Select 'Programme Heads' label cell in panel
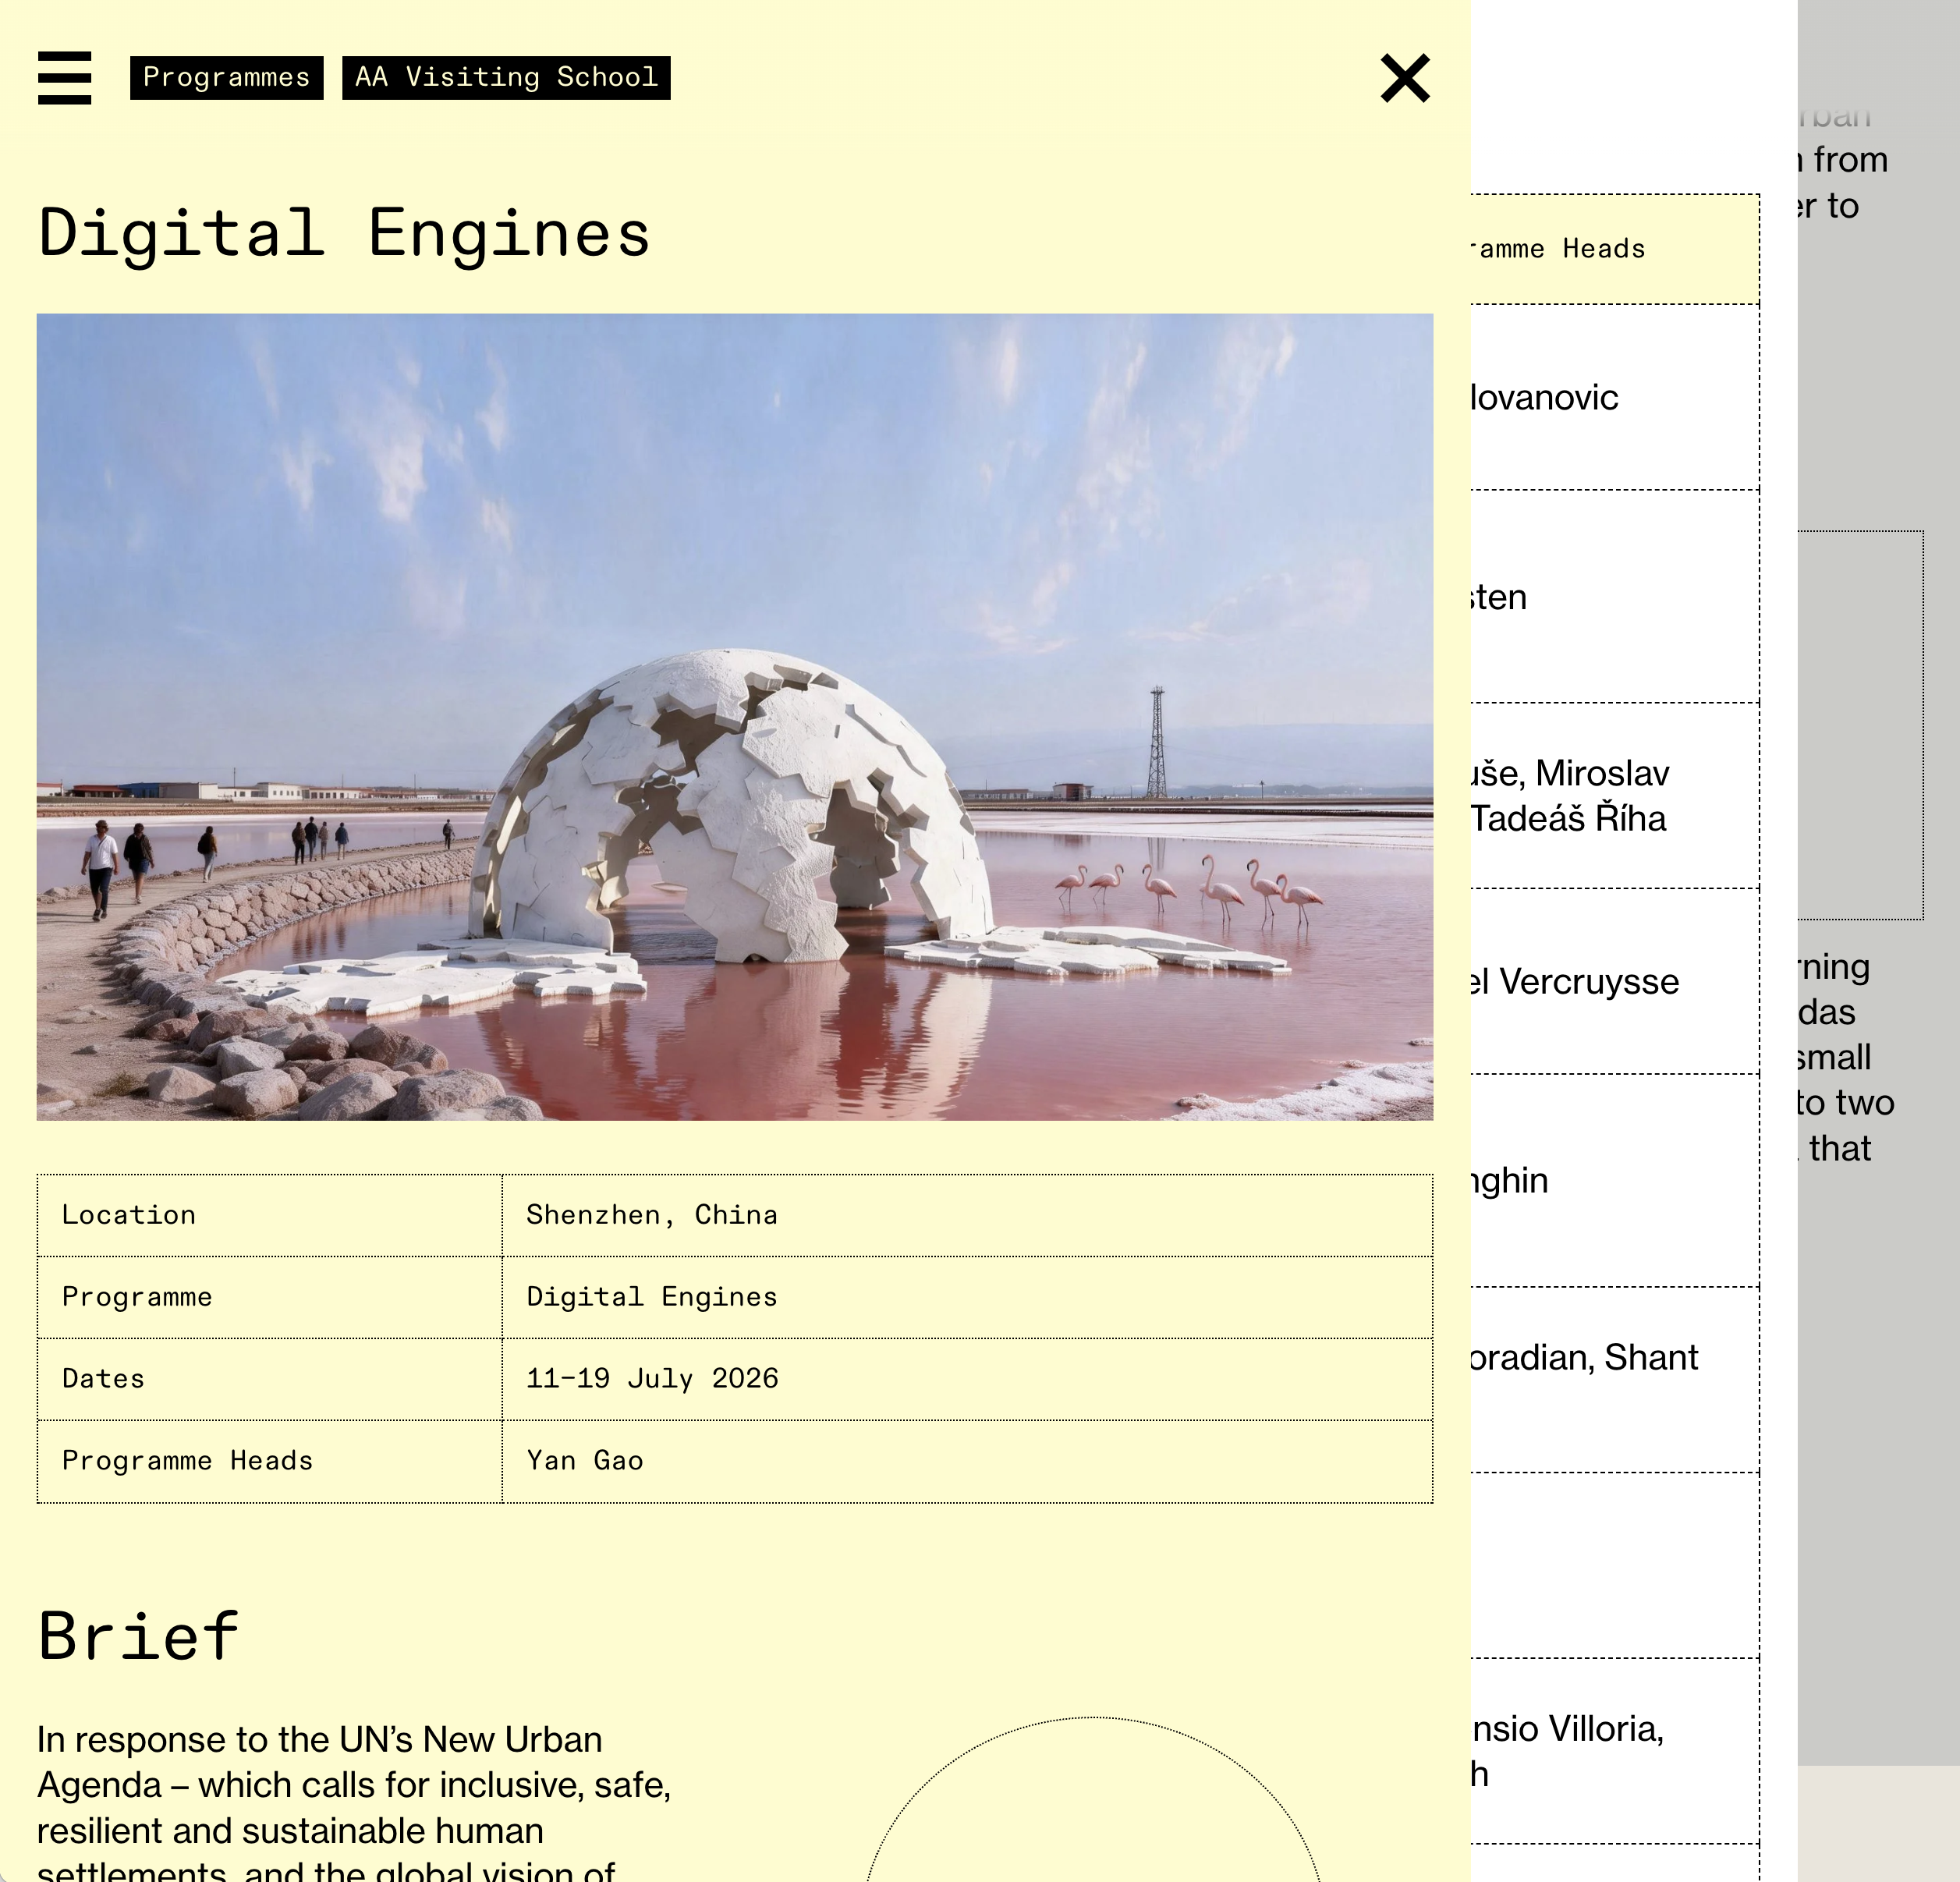 [x=270, y=1461]
